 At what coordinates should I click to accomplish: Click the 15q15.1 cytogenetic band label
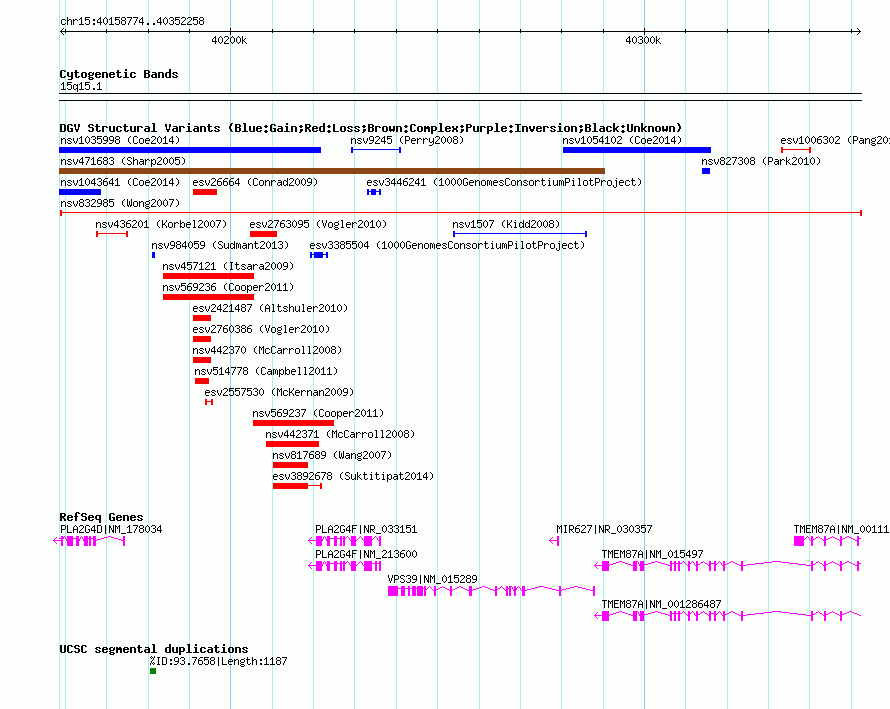tap(81, 87)
